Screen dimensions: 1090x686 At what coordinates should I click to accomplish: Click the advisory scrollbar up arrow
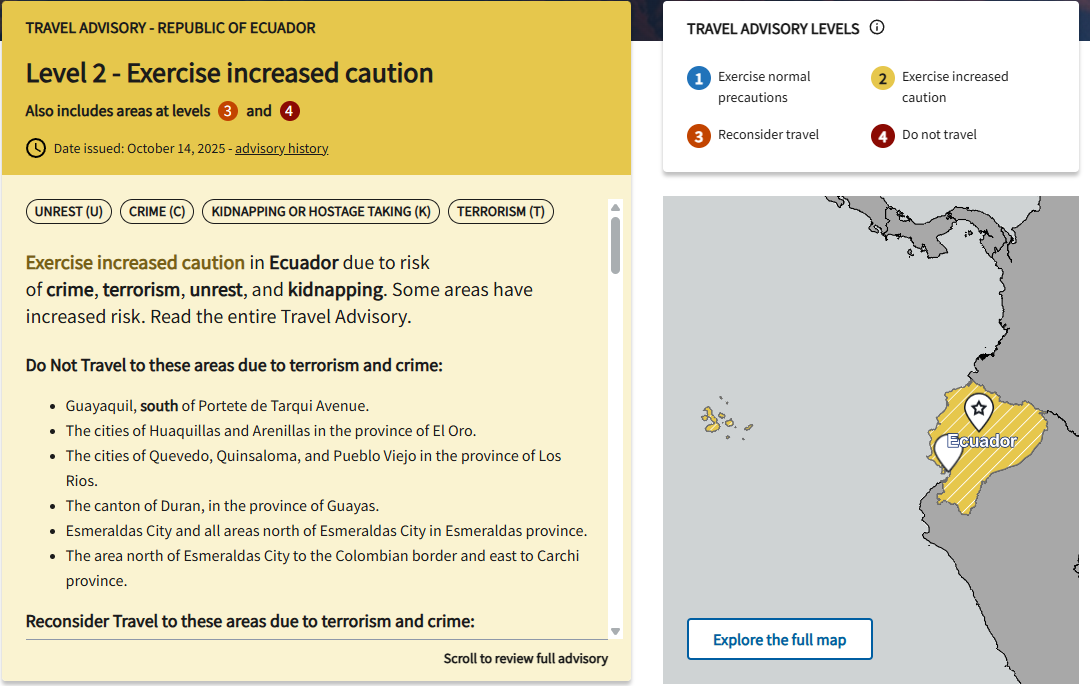[616, 207]
